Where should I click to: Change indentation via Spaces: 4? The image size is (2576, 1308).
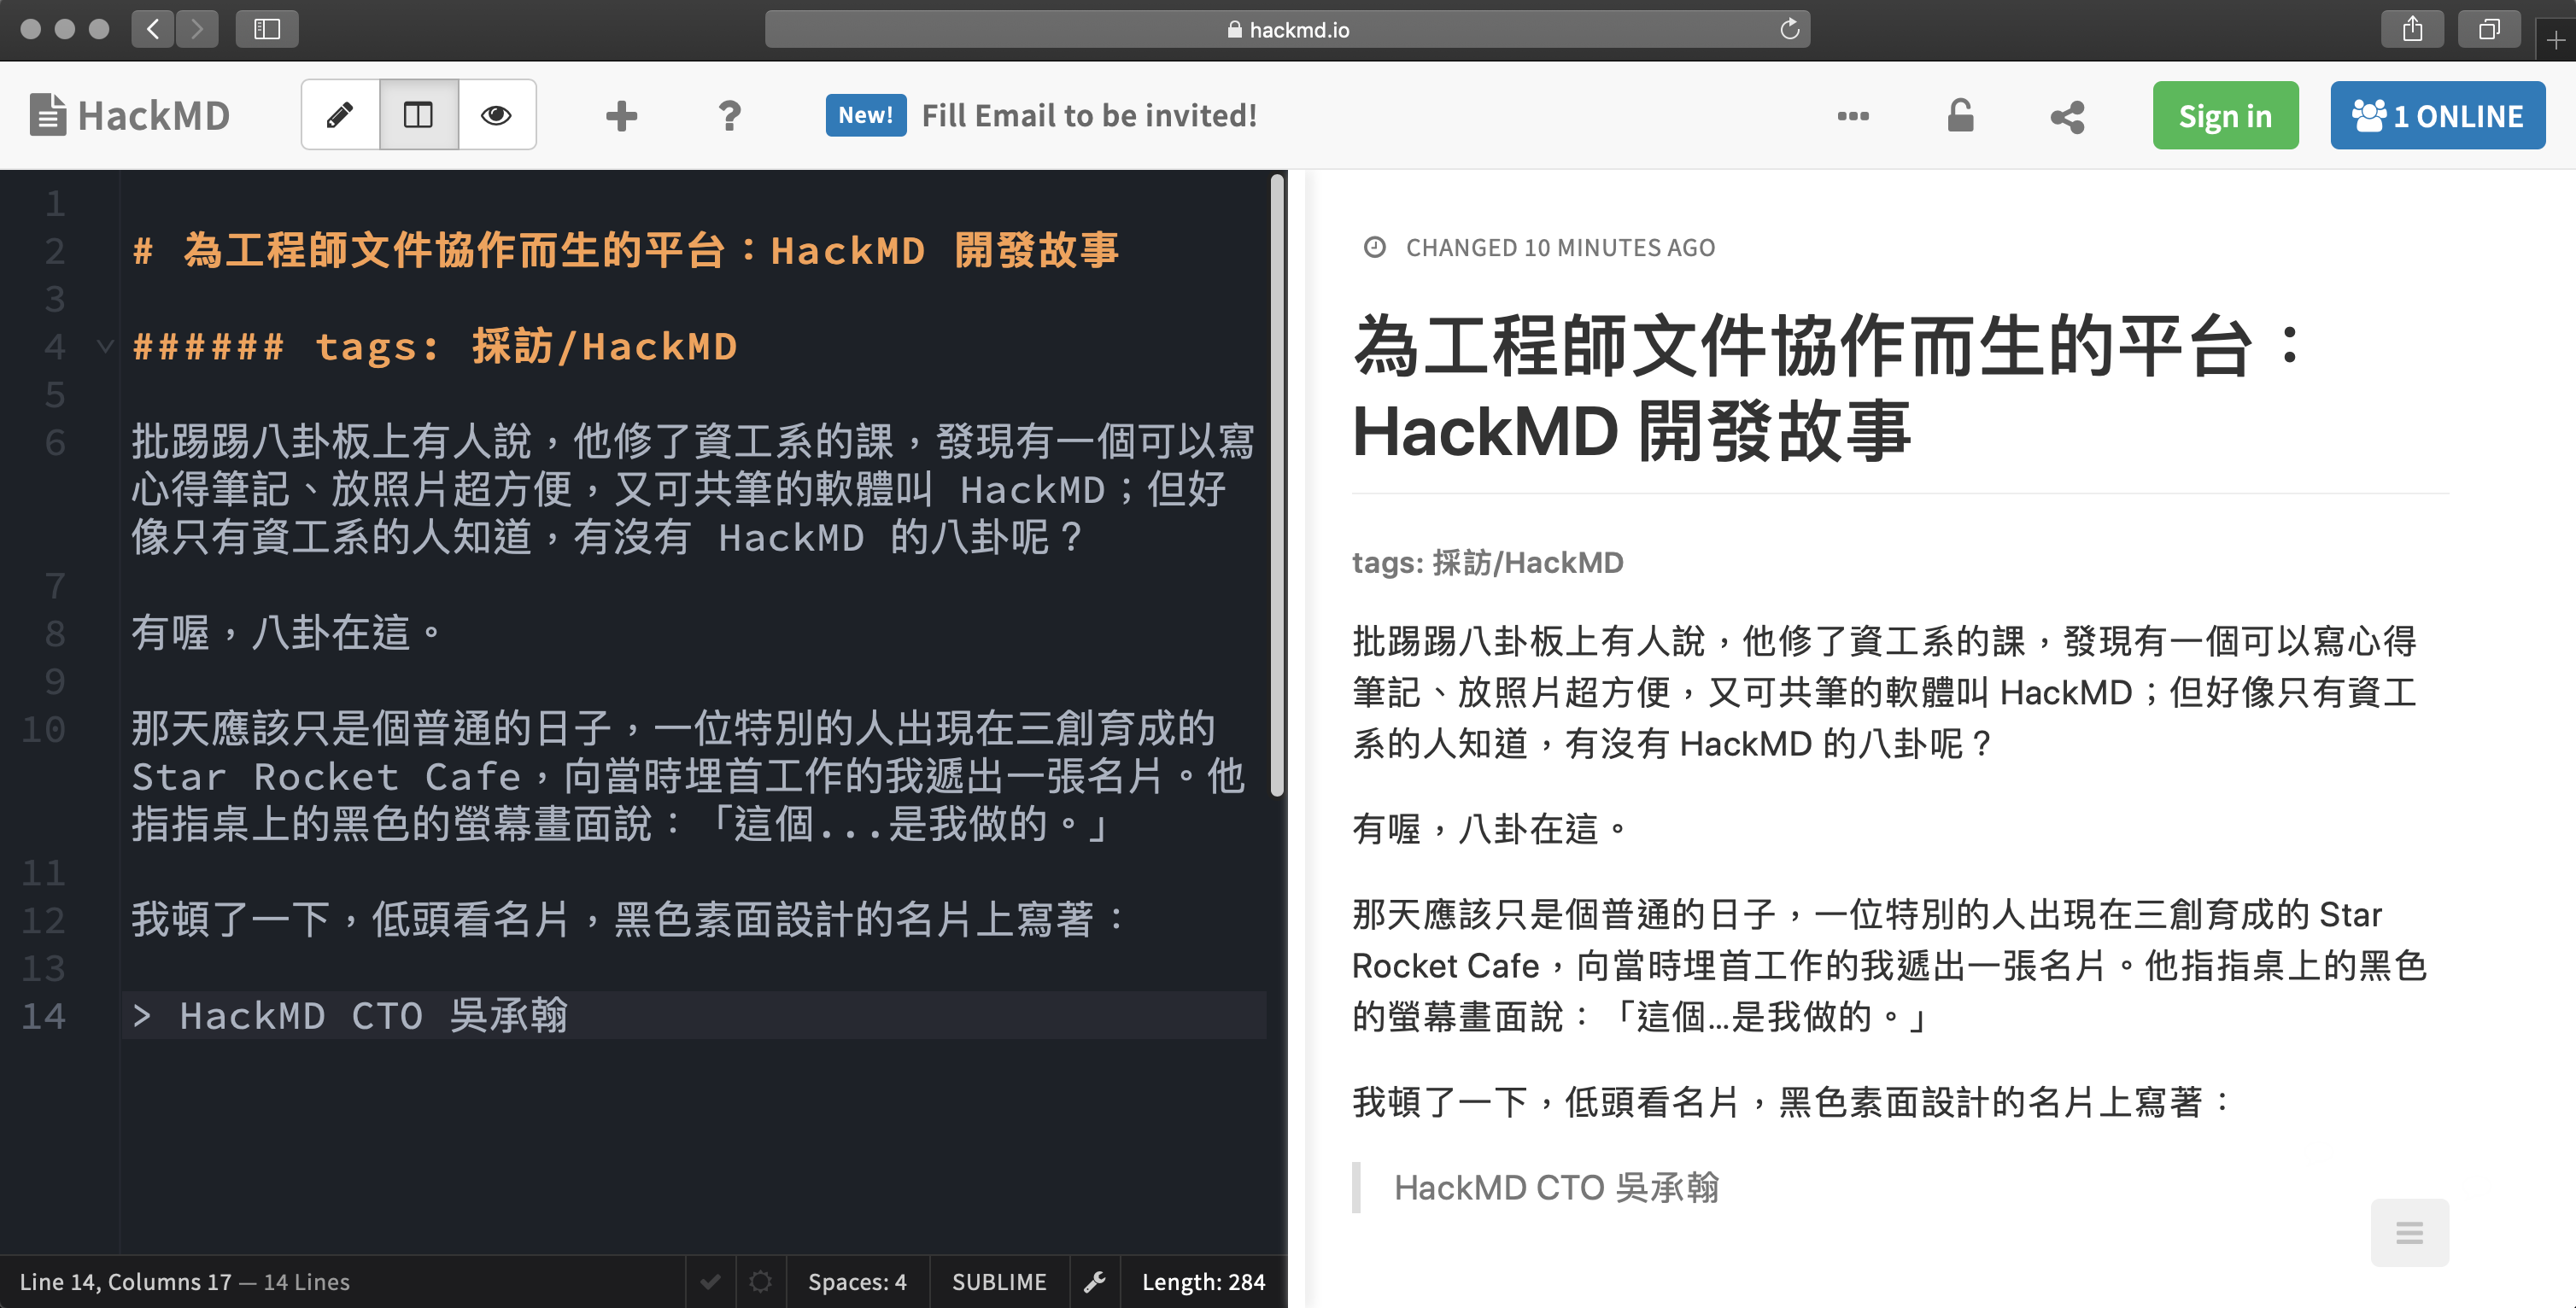[x=857, y=1281]
